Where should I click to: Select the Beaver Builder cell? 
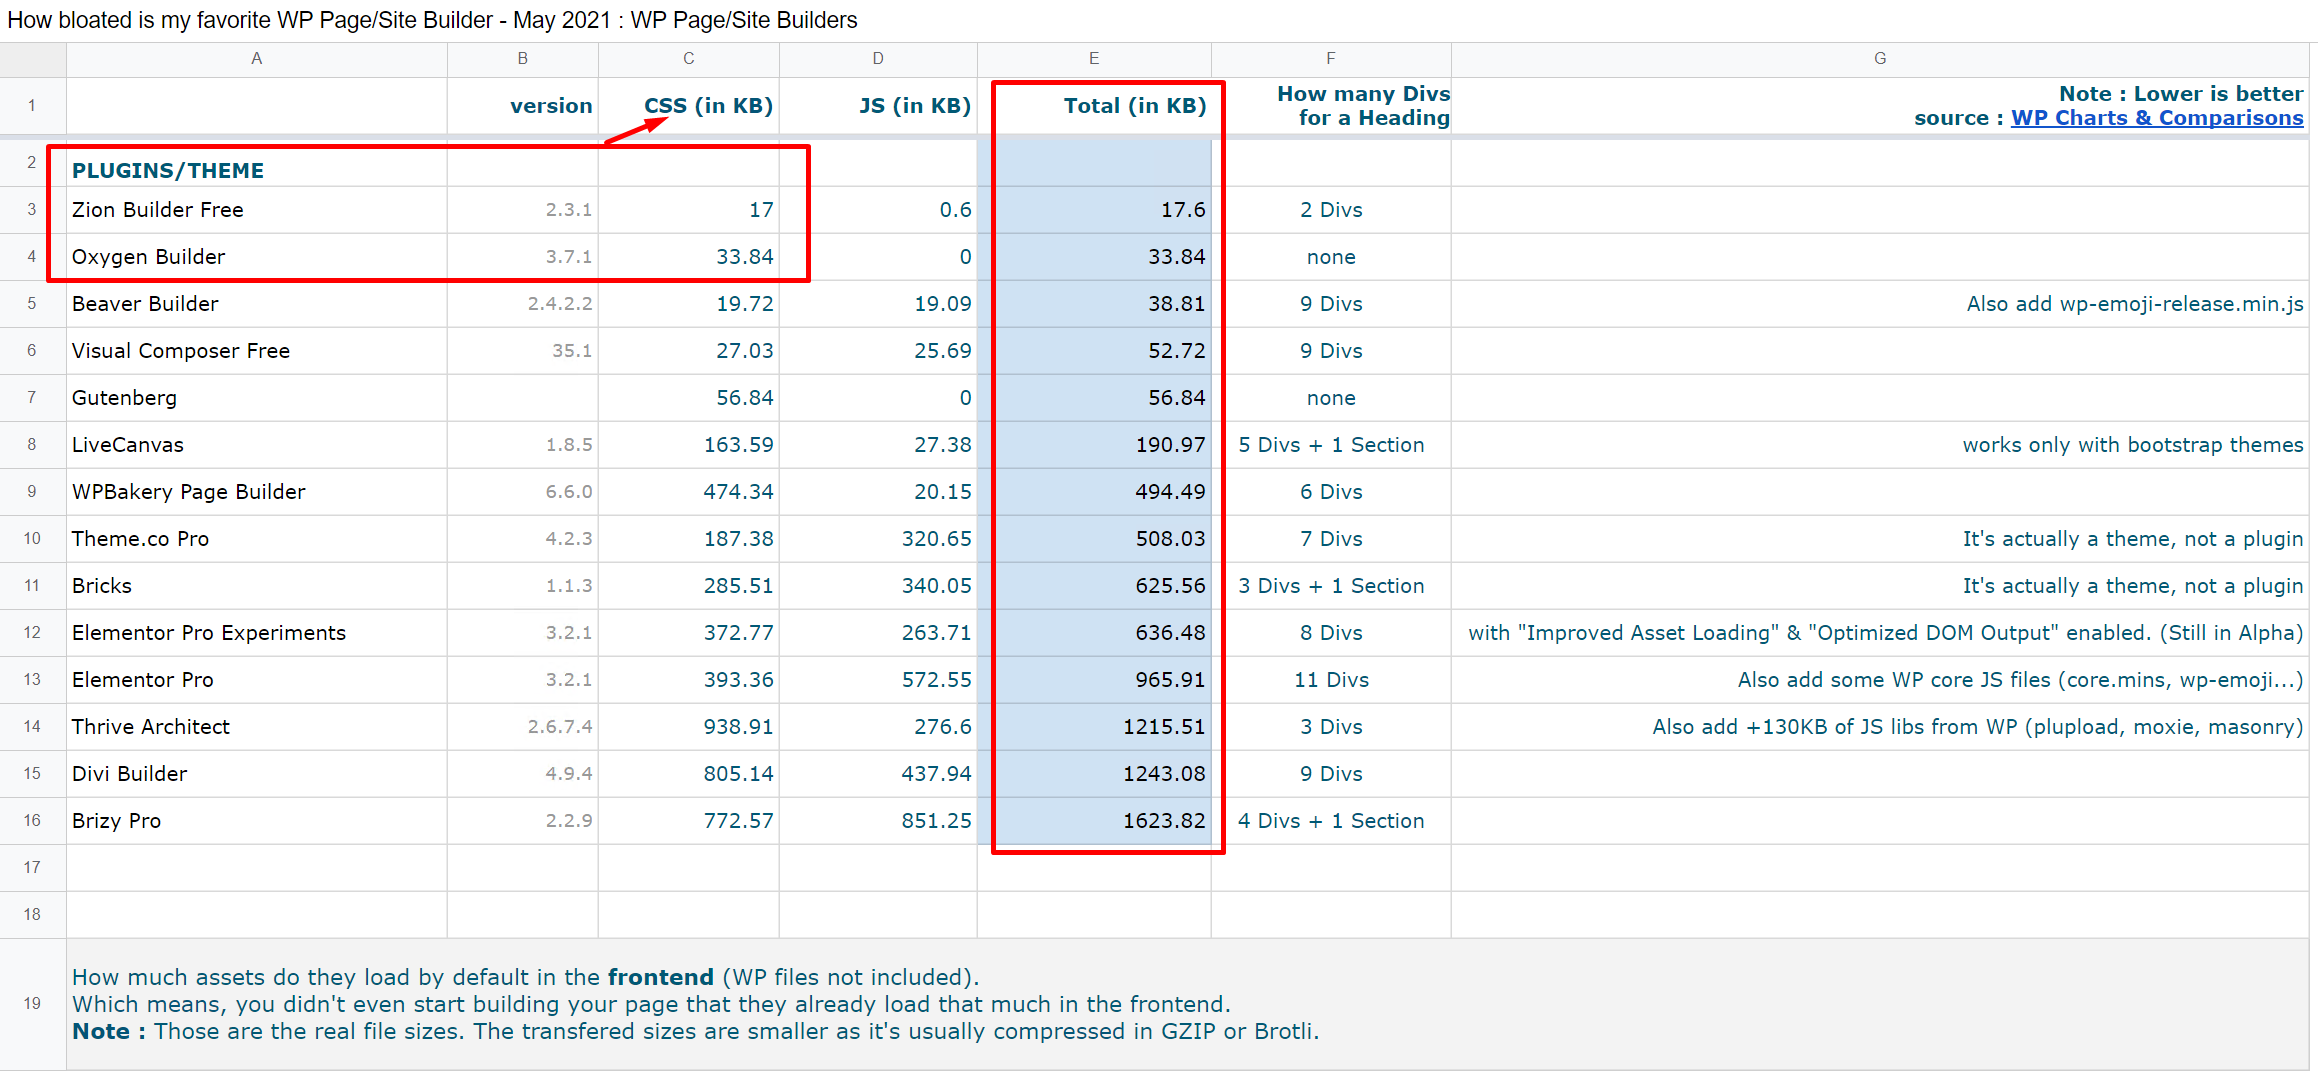coord(257,304)
